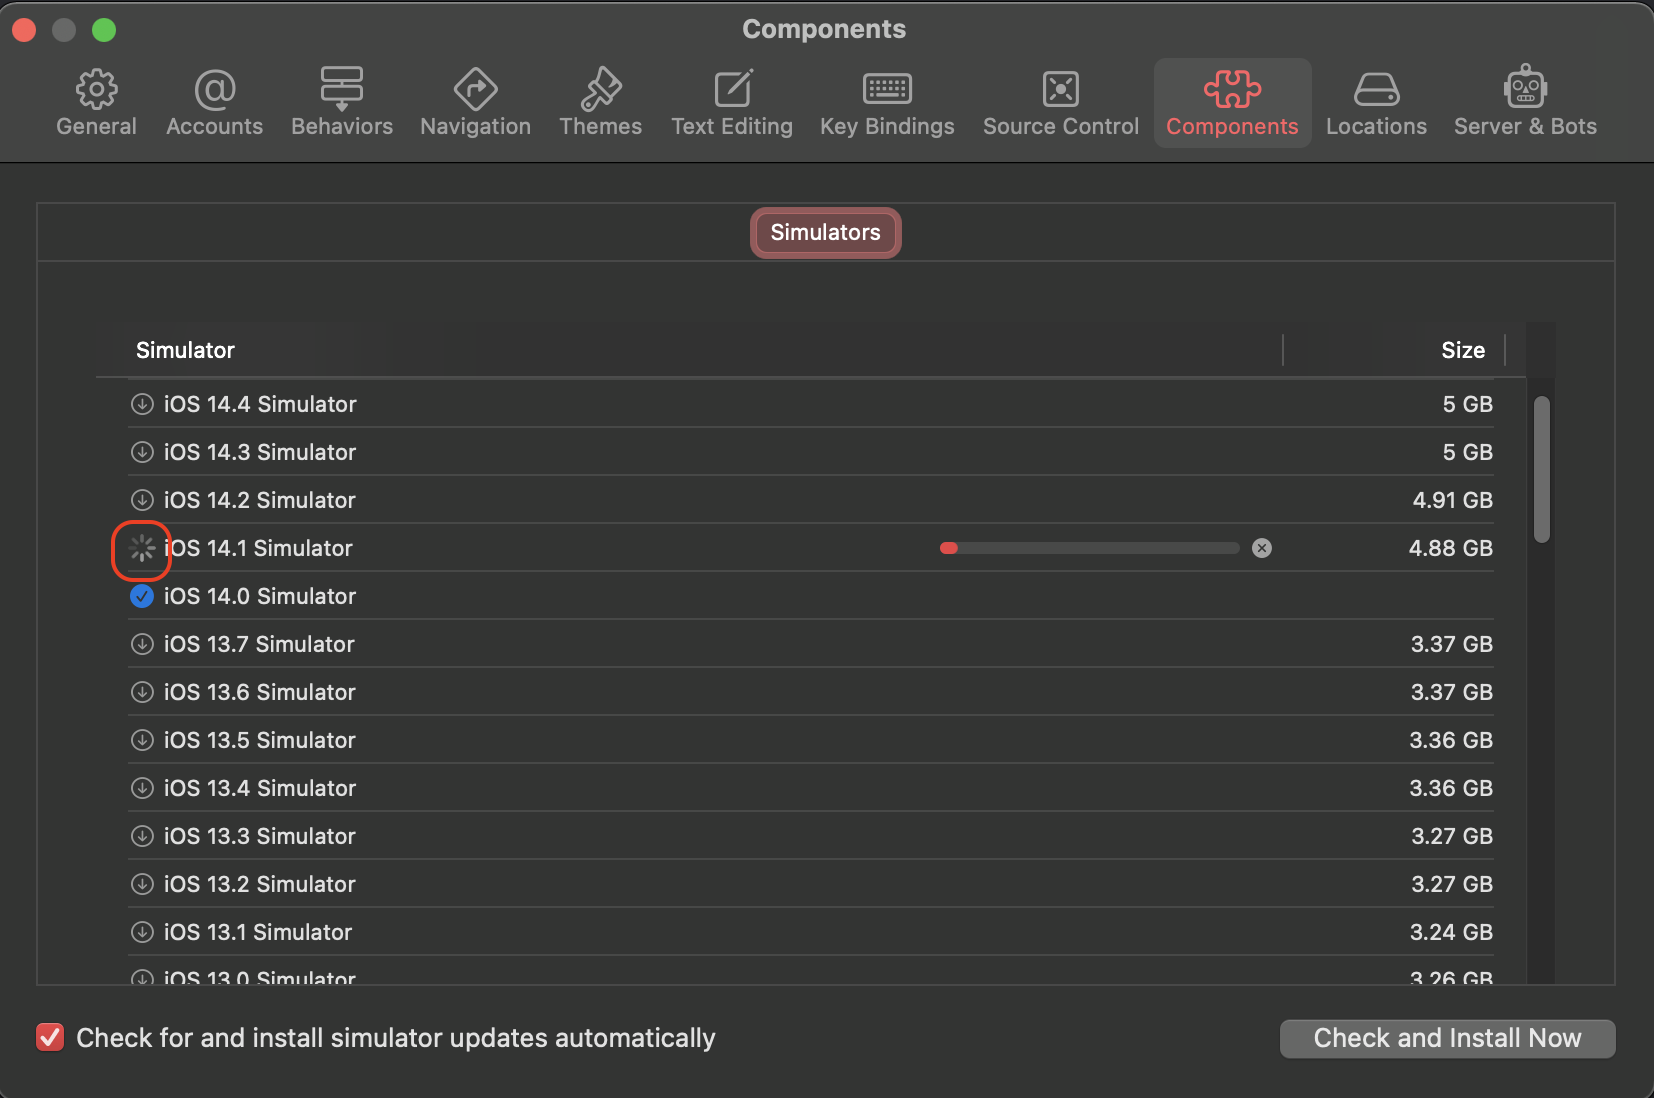Screen dimensions: 1654x1098
Task: Select the iOS 14.2 Simulator row text
Action: 260,500
